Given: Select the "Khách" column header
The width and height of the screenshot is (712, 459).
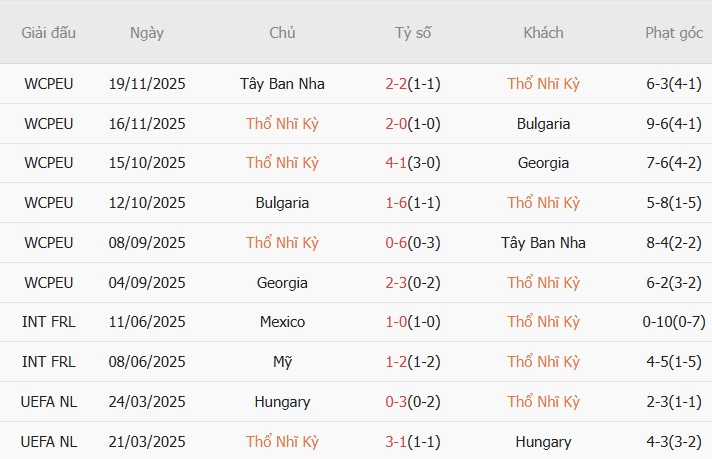Looking at the screenshot, I should tap(543, 32).
